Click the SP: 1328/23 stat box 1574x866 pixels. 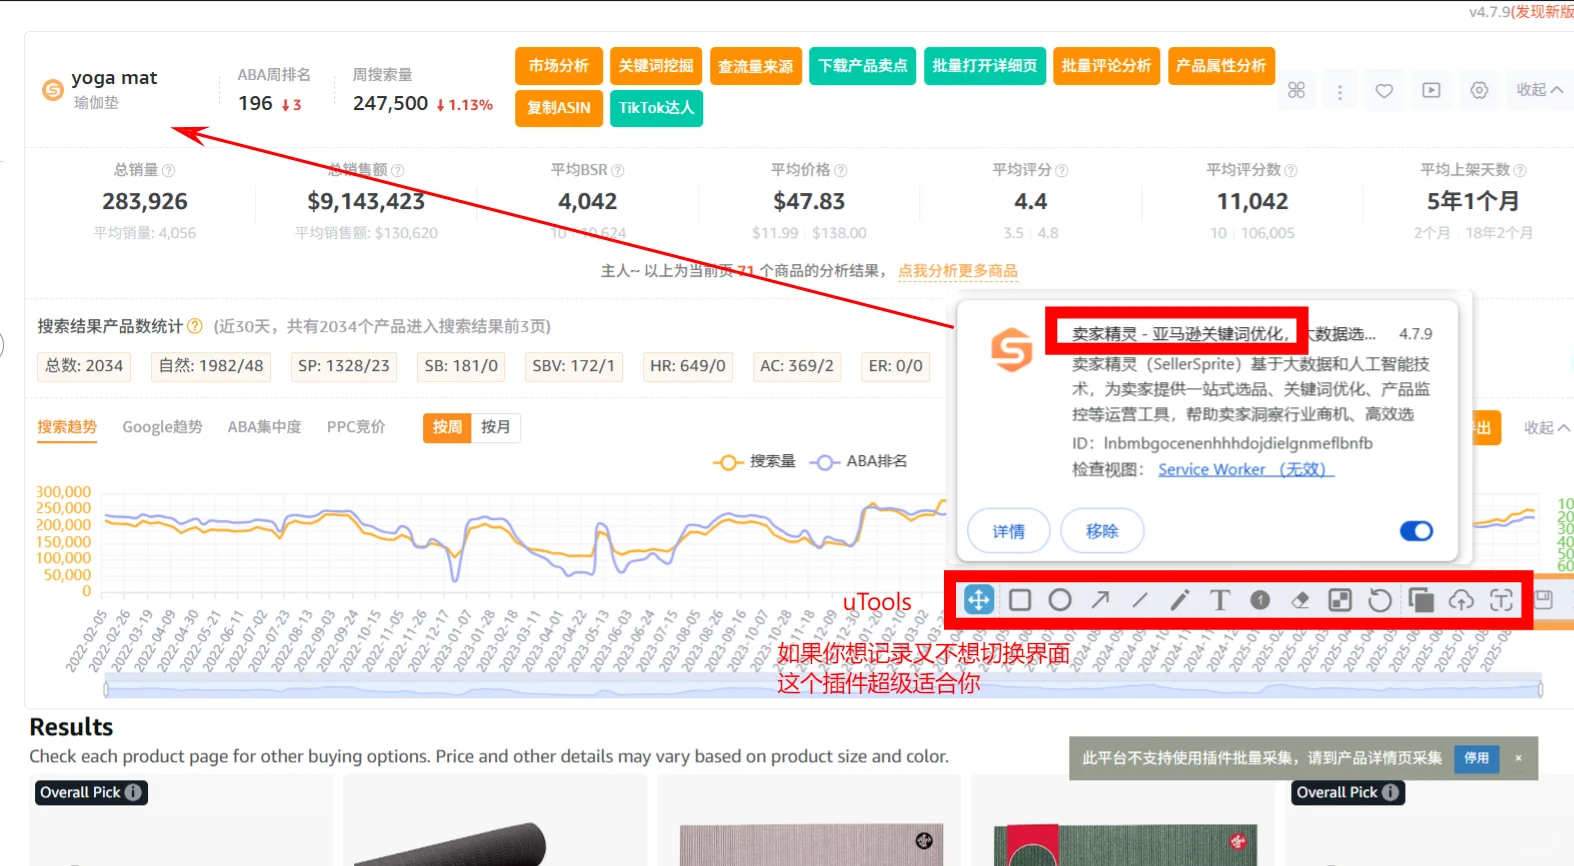[344, 366]
